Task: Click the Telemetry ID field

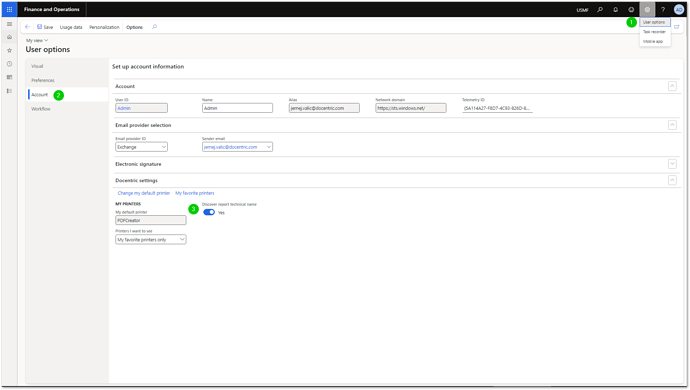Action: pos(497,108)
